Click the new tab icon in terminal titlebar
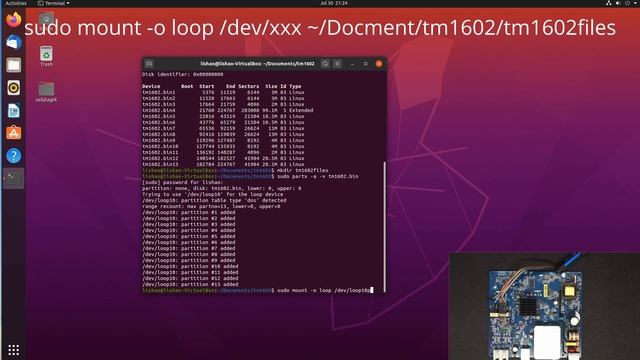Screen dimensions: 640x360 [149, 64]
